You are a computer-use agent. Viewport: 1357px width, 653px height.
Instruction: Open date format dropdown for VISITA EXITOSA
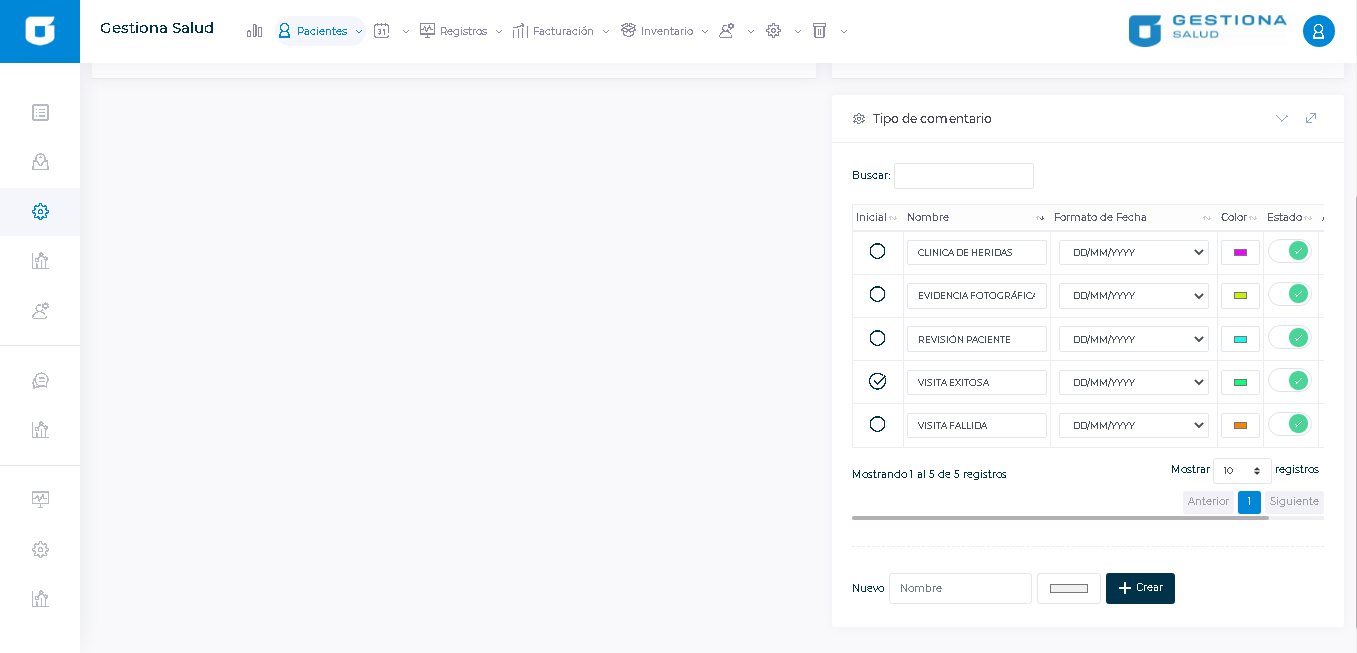pyautogui.click(x=1133, y=383)
